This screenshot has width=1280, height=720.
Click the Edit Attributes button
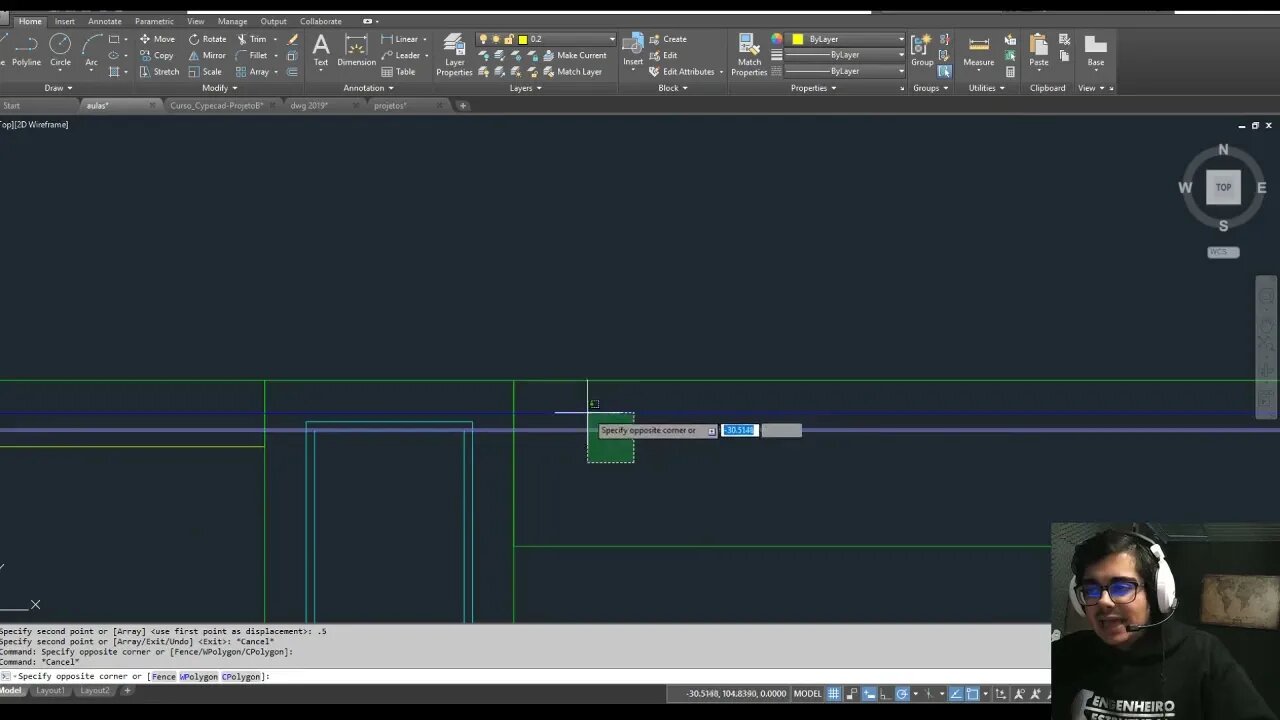pyautogui.click(x=686, y=72)
